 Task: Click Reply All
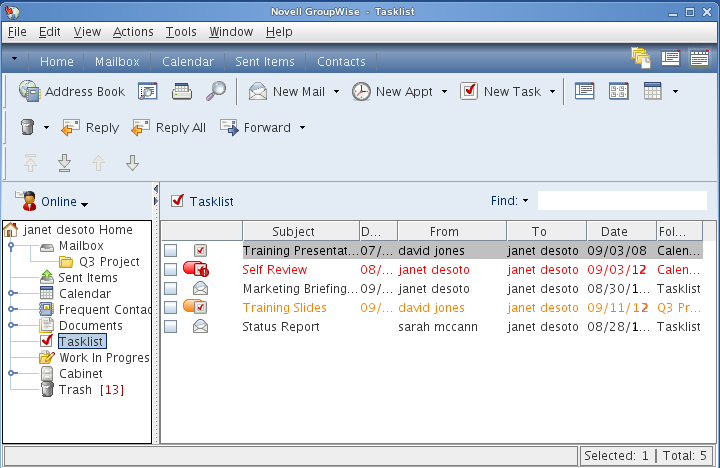(x=169, y=127)
